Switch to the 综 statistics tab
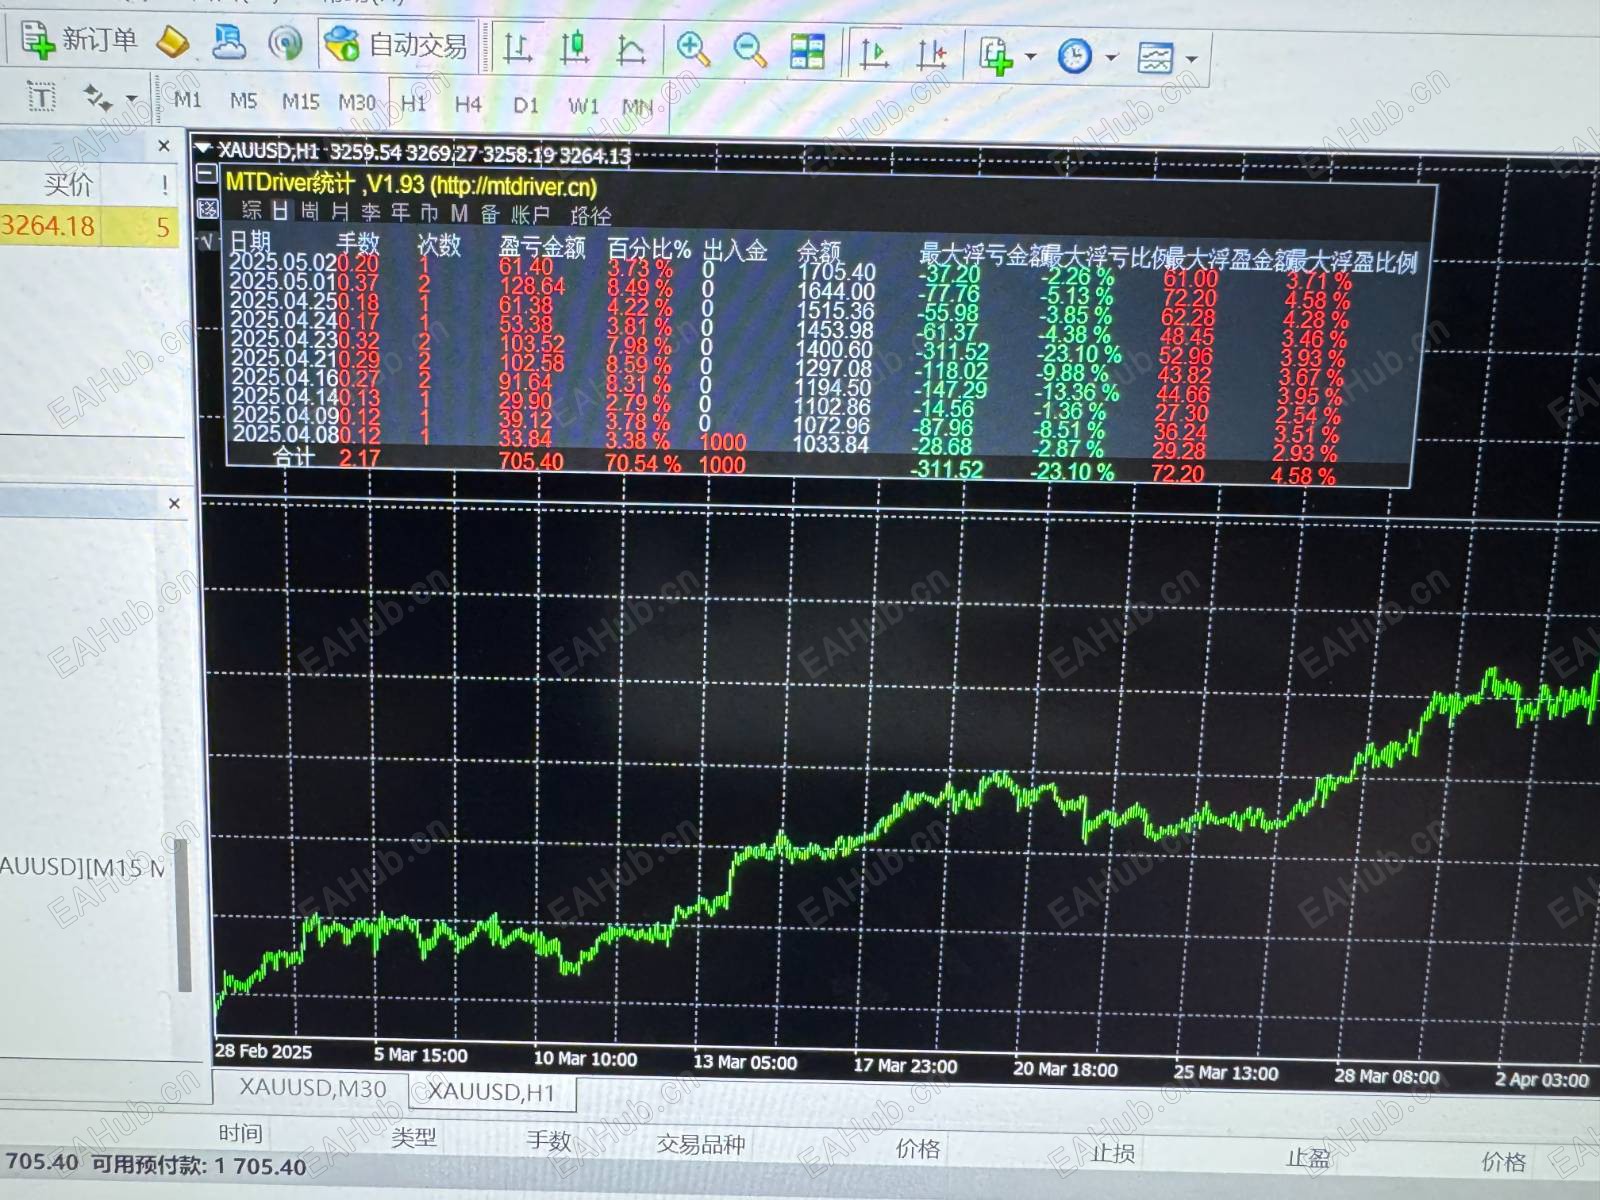The image size is (1600, 1200). (252, 210)
